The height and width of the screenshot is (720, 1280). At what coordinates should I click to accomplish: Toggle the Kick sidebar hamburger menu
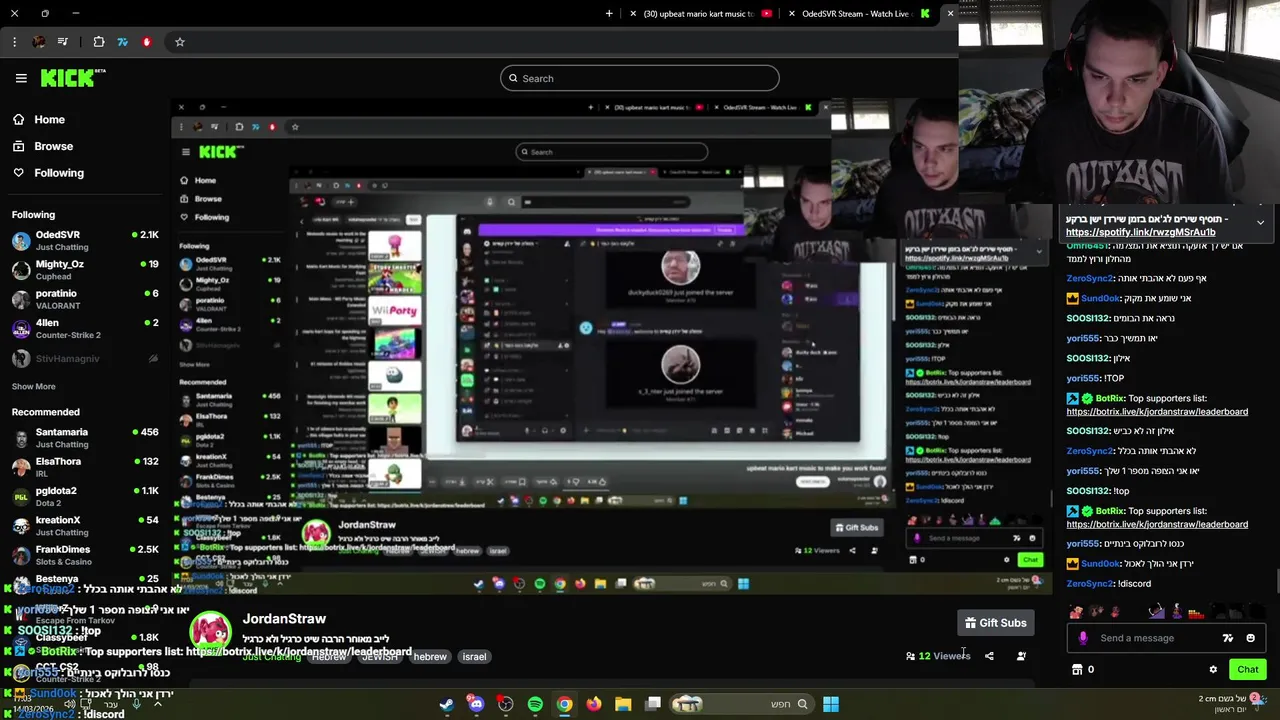[21, 78]
